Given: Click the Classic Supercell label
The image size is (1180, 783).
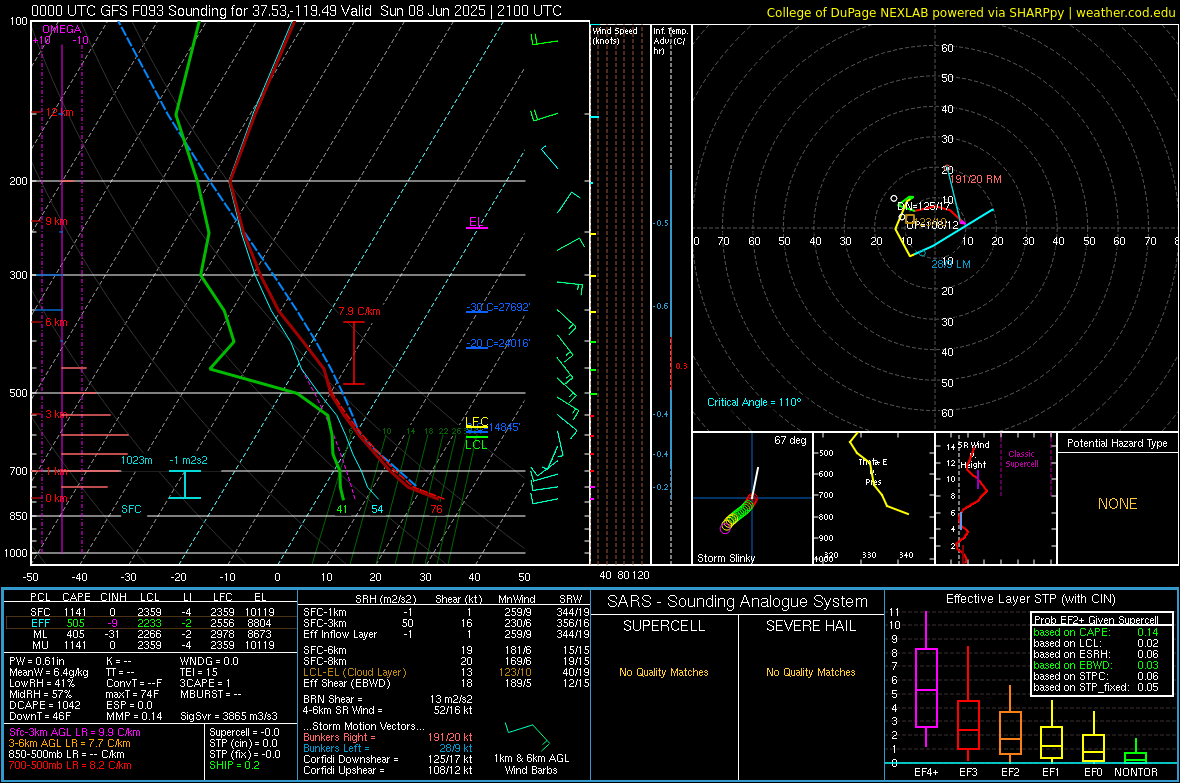Looking at the screenshot, I should pos(1022,459).
